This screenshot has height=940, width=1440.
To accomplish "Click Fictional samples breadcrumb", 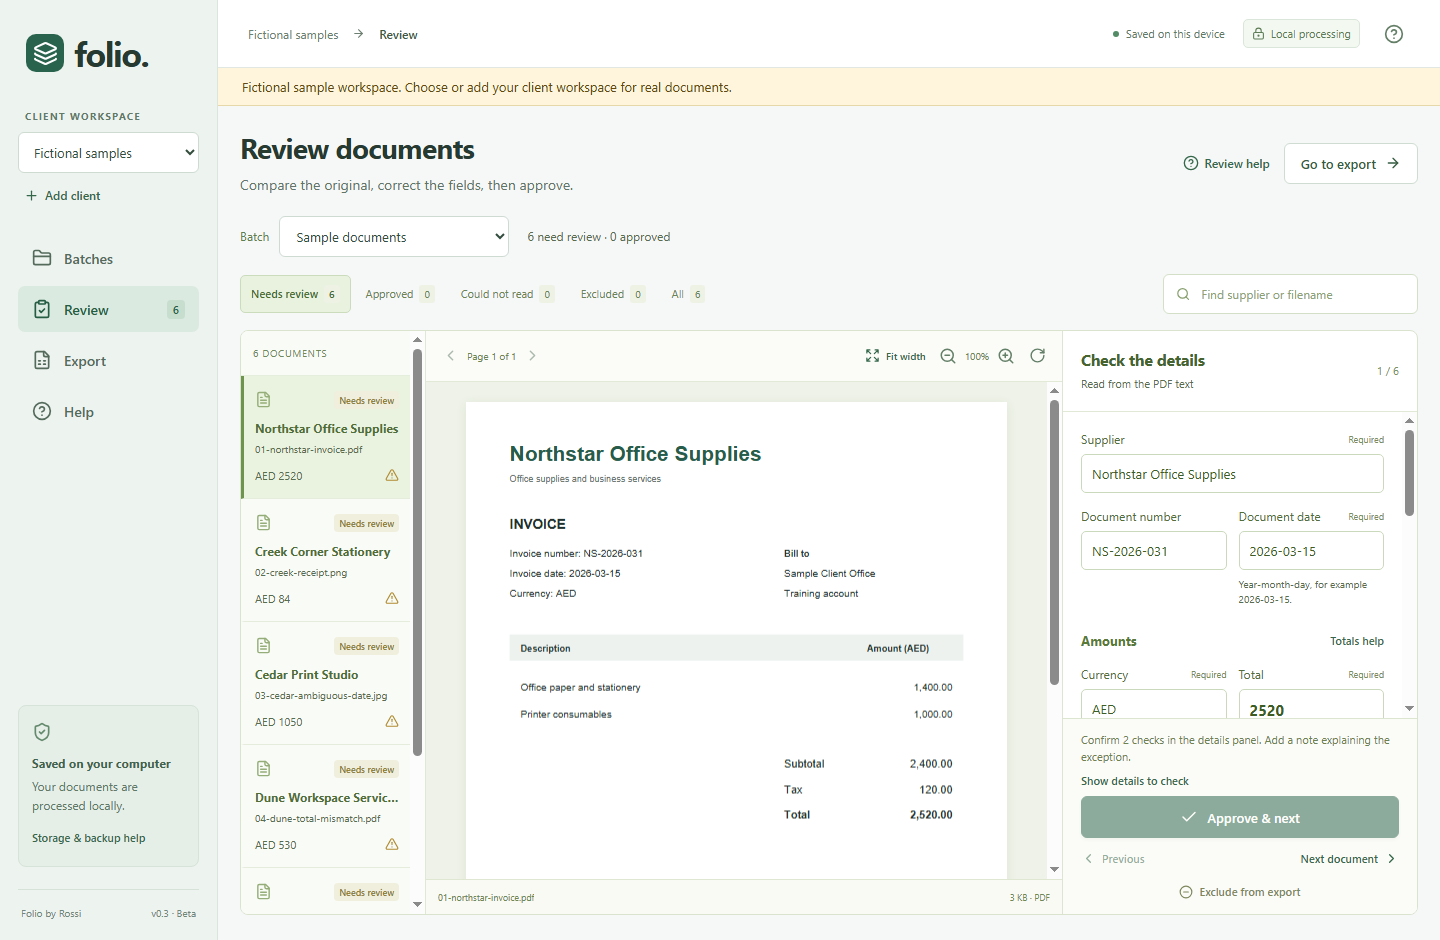I will [x=293, y=35].
